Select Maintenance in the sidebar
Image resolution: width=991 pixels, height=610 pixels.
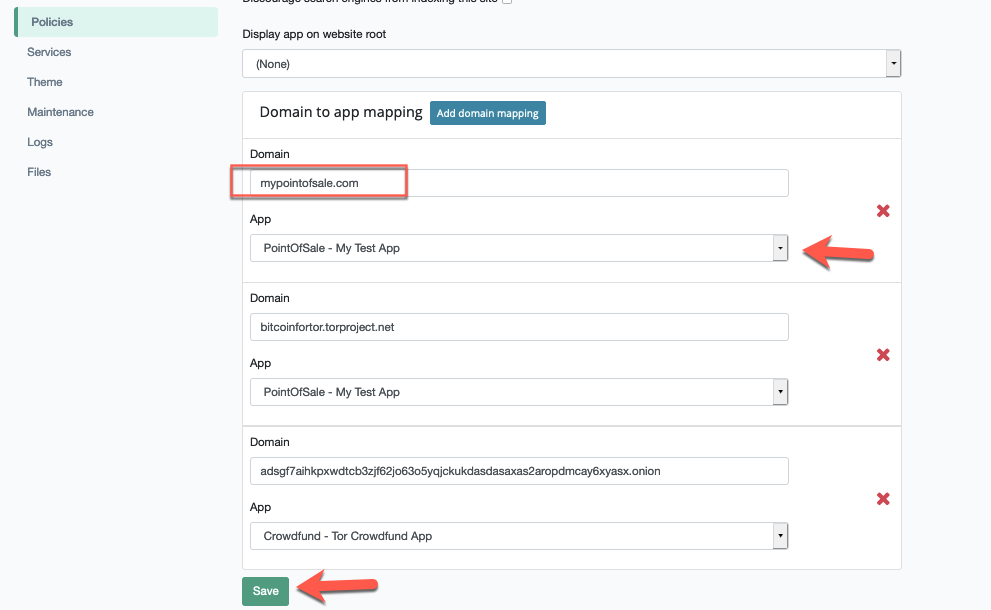[60, 112]
